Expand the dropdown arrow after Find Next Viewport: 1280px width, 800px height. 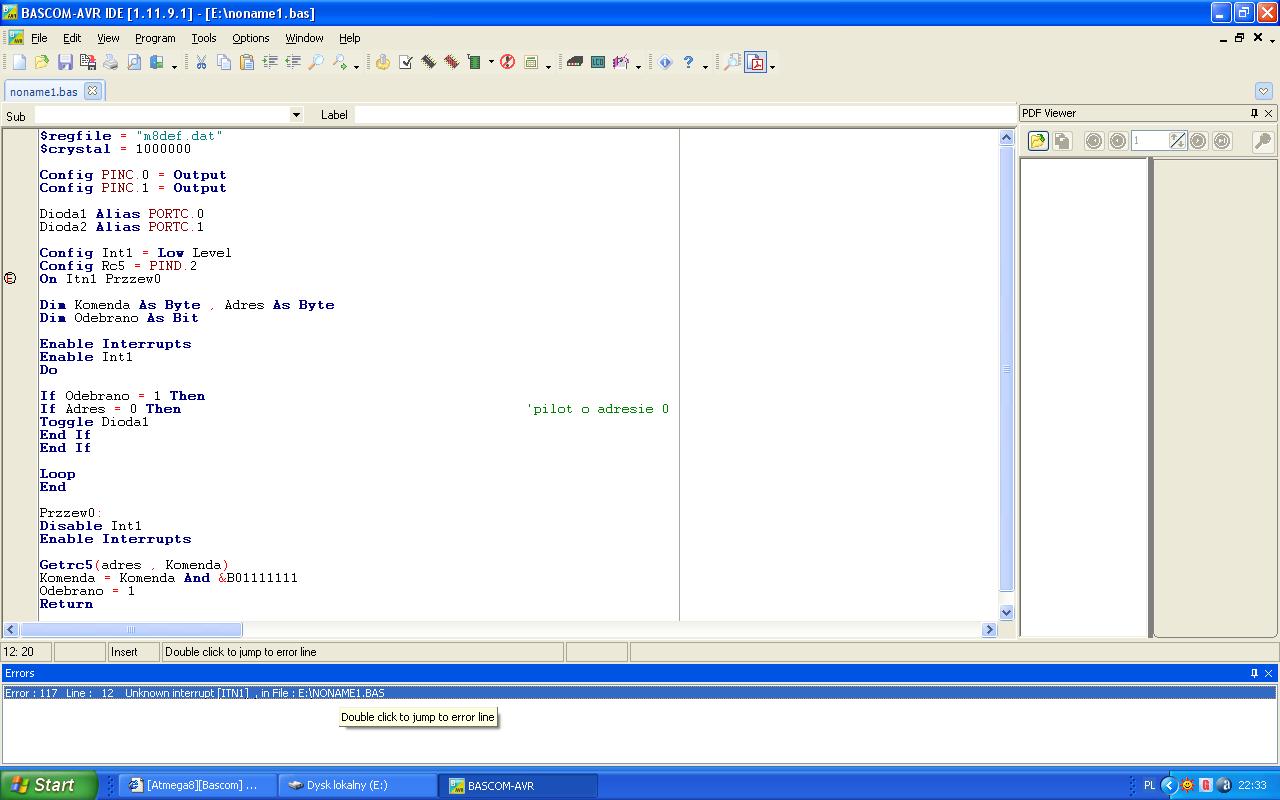[356, 66]
